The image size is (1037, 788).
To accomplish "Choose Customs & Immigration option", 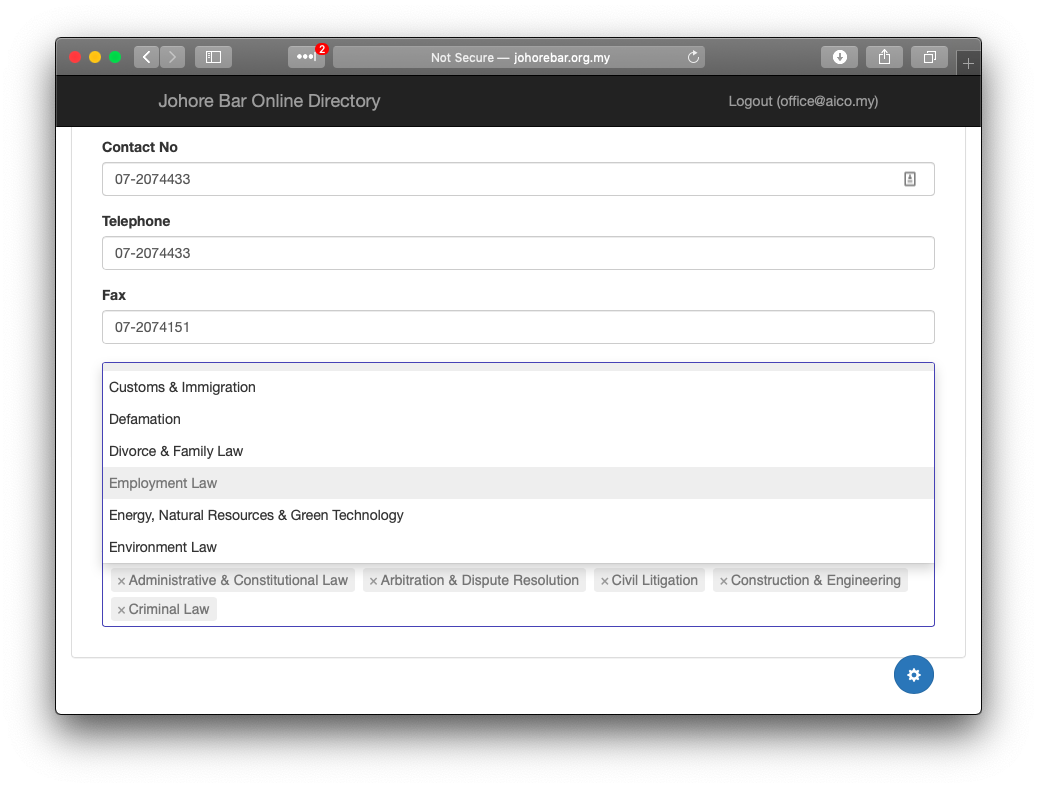I will click(x=182, y=387).
